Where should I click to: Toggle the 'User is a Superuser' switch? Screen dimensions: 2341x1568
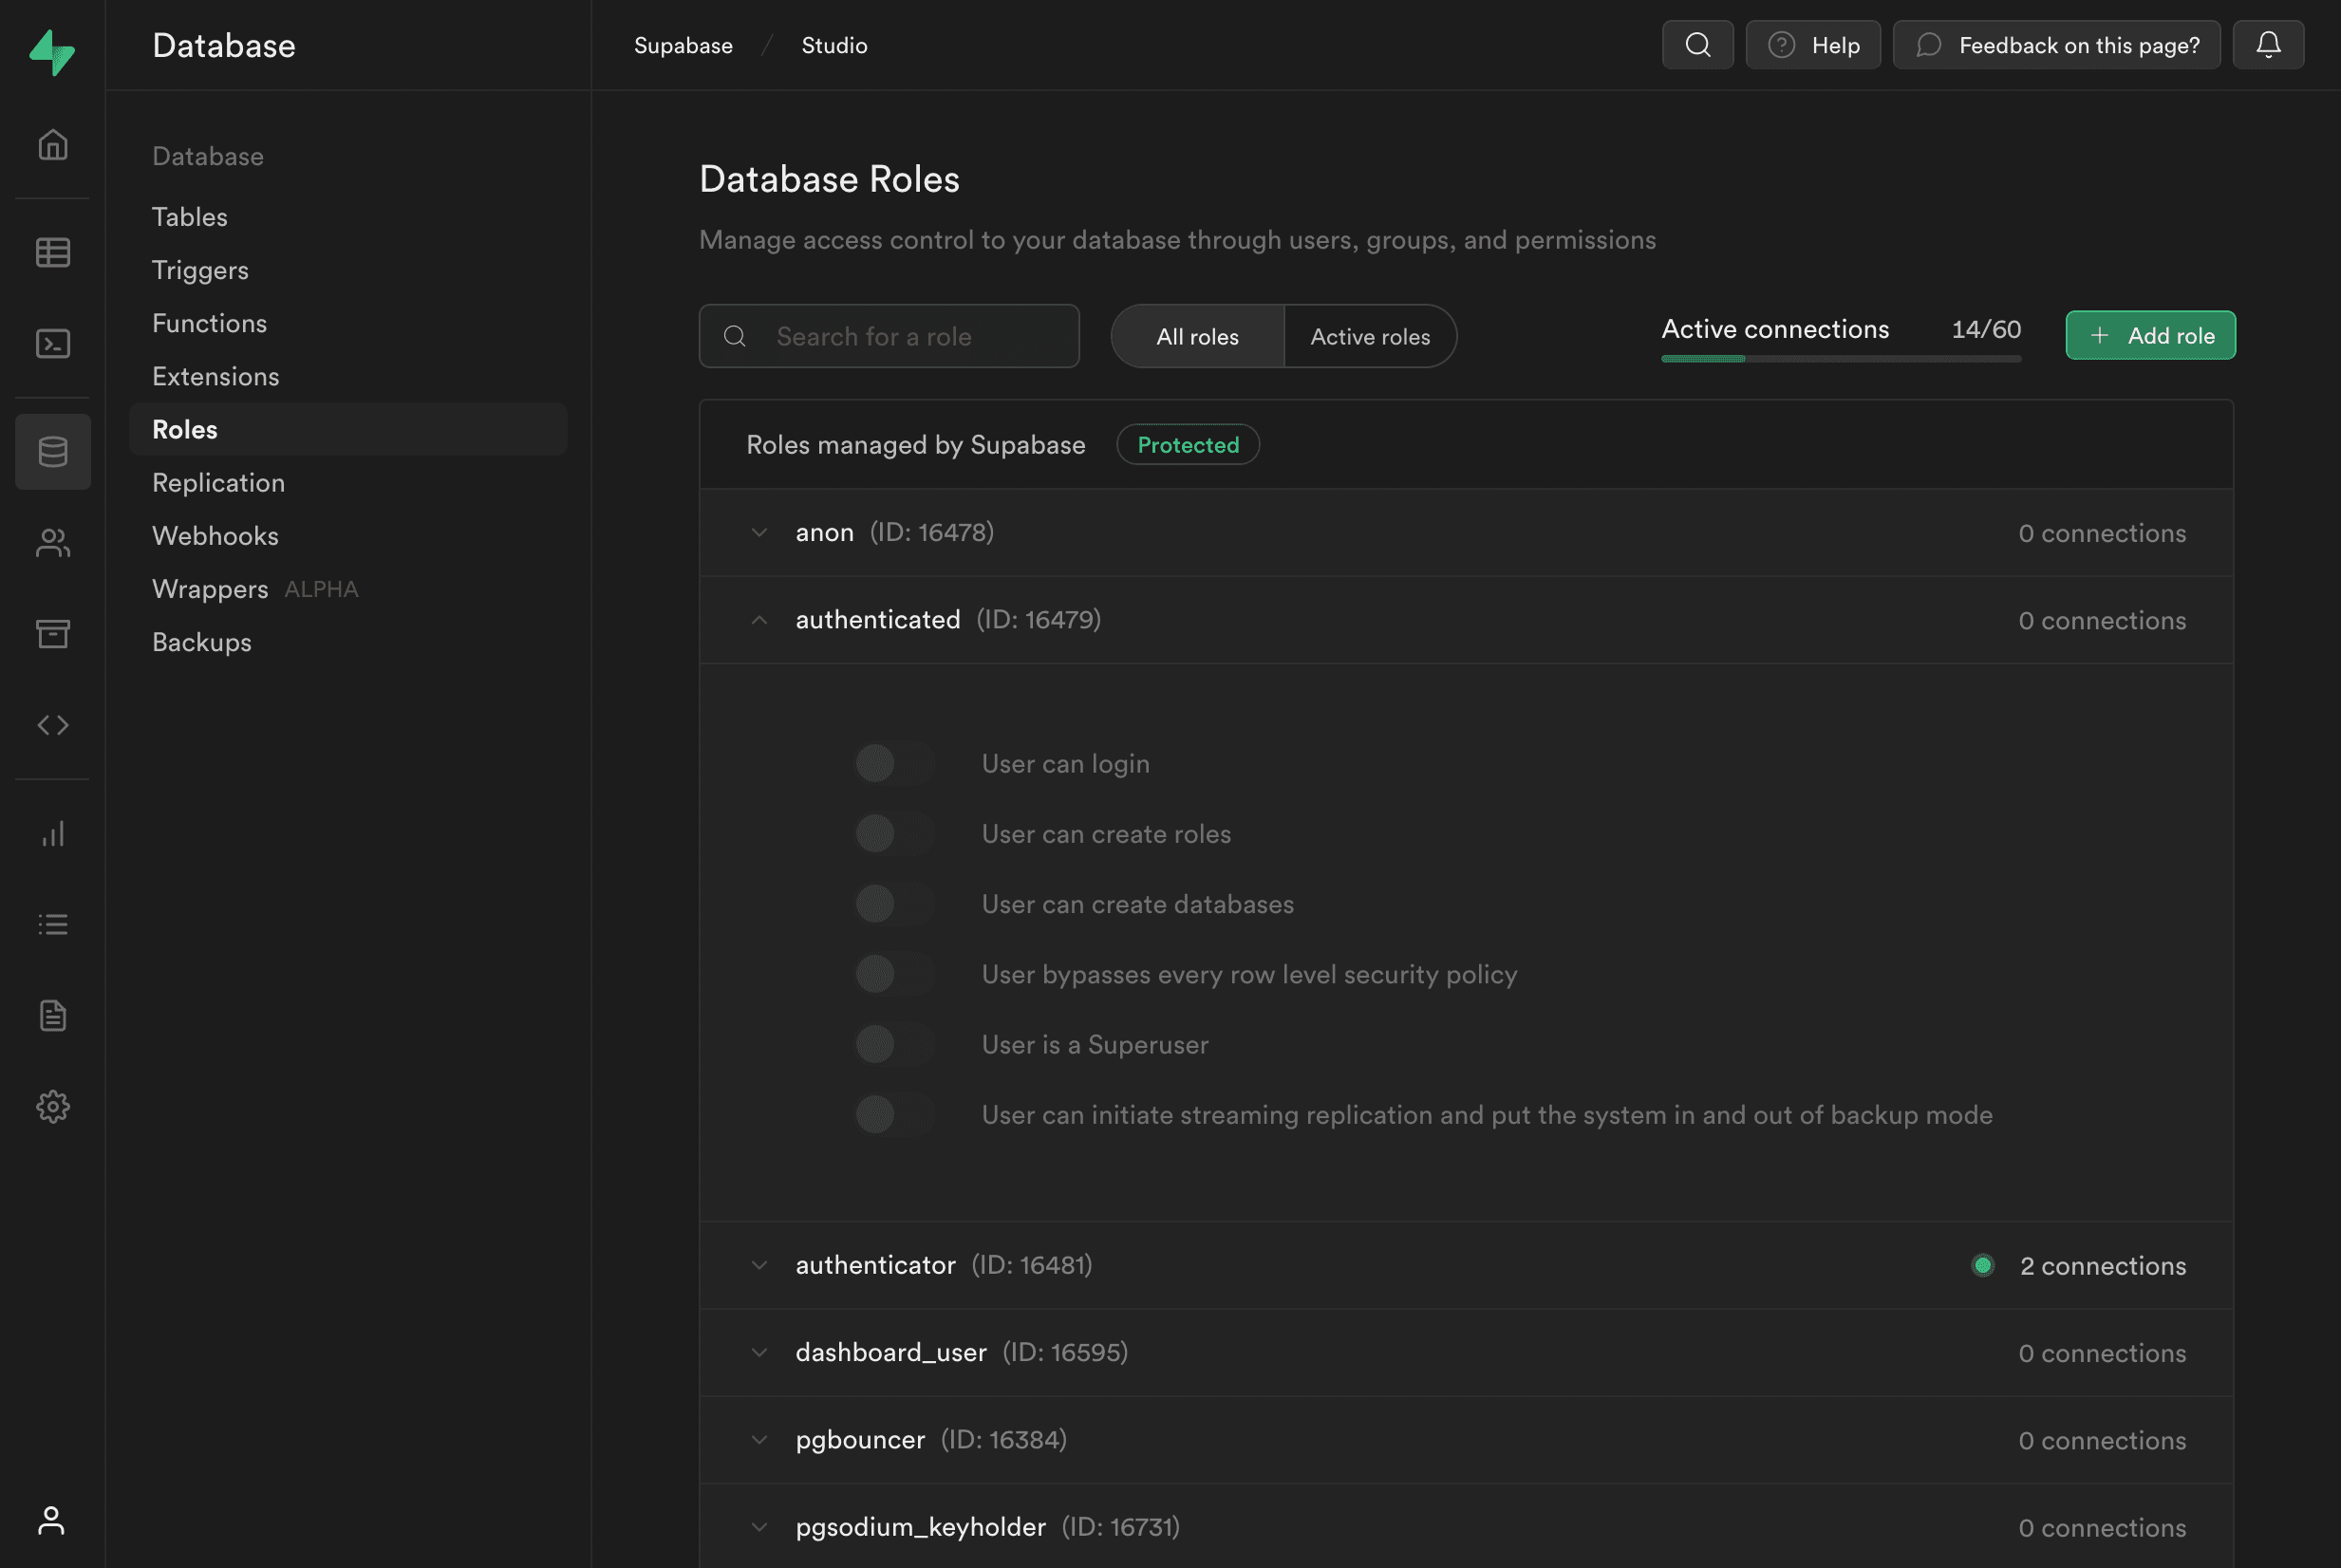click(x=894, y=1045)
